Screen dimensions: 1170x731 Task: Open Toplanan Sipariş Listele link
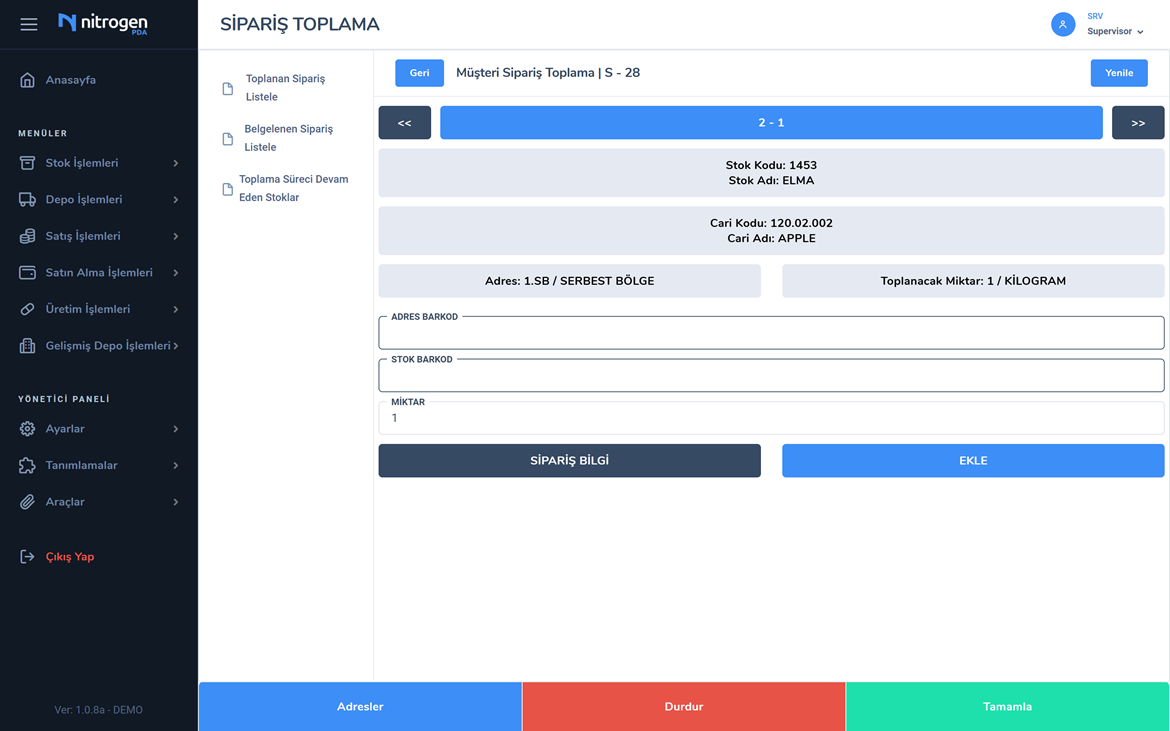coord(285,88)
